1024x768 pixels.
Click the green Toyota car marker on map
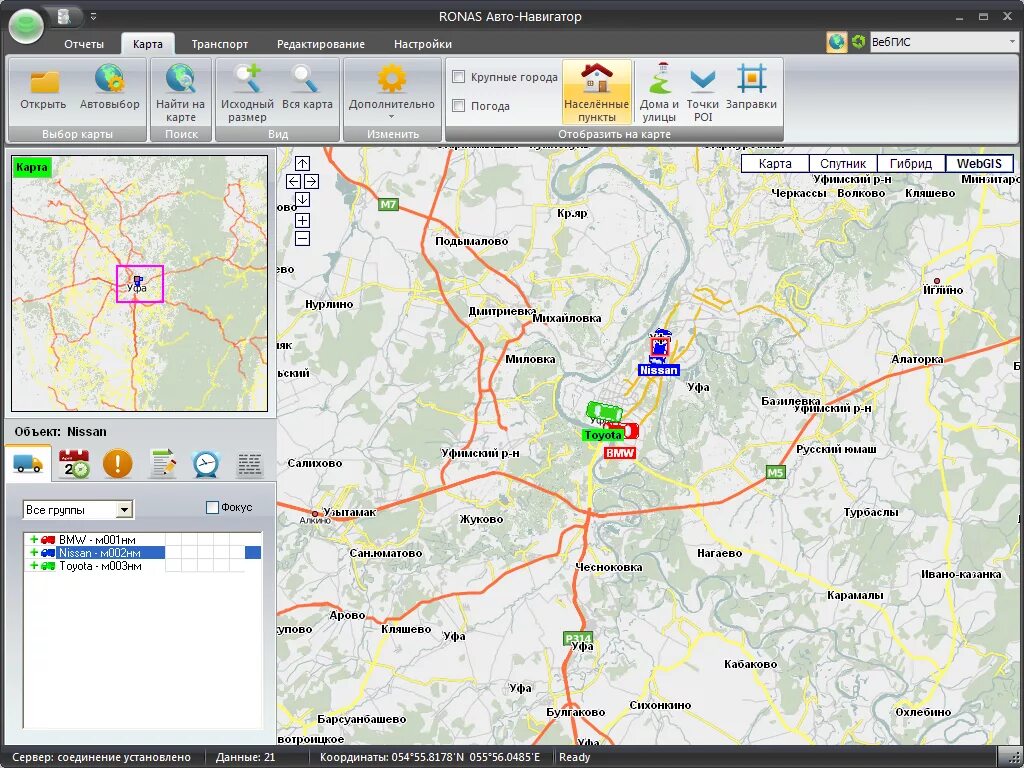[604, 412]
